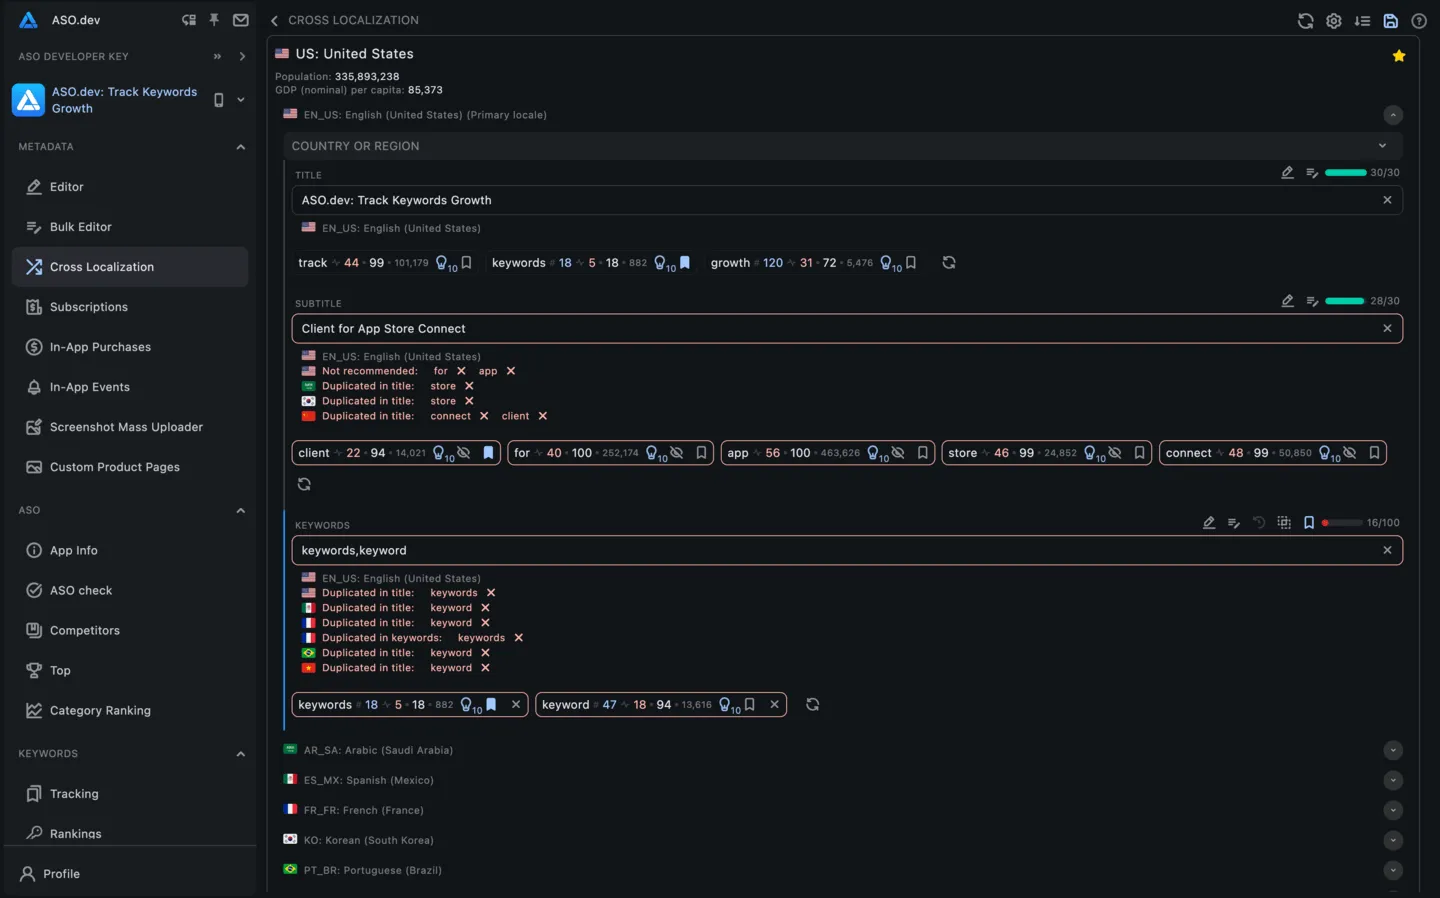Remove the duplicated 'store' keyword warning
The width and height of the screenshot is (1440, 898).
tap(471, 385)
